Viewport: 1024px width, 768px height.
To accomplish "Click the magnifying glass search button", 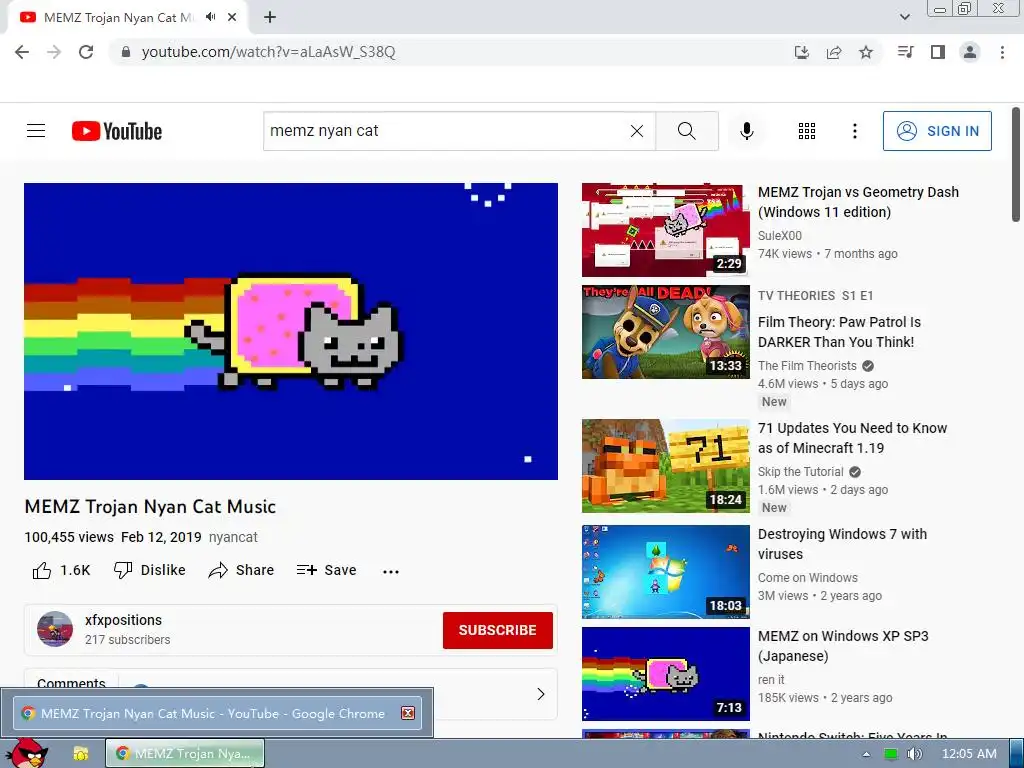I will point(687,131).
